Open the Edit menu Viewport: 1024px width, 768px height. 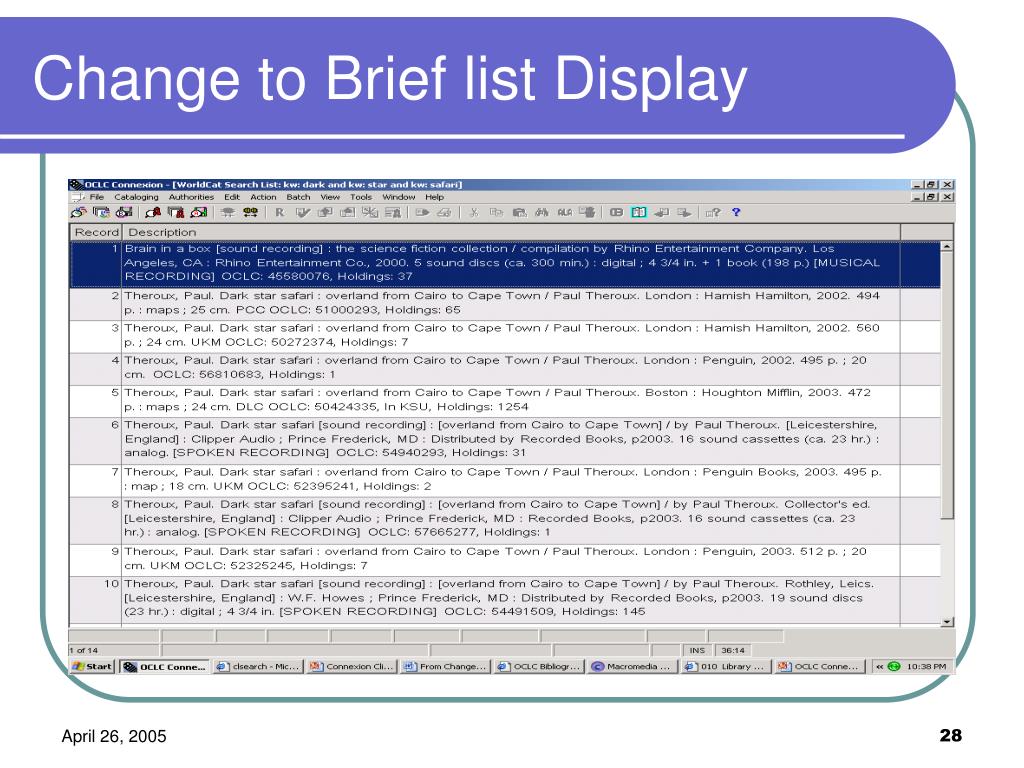coord(232,197)
